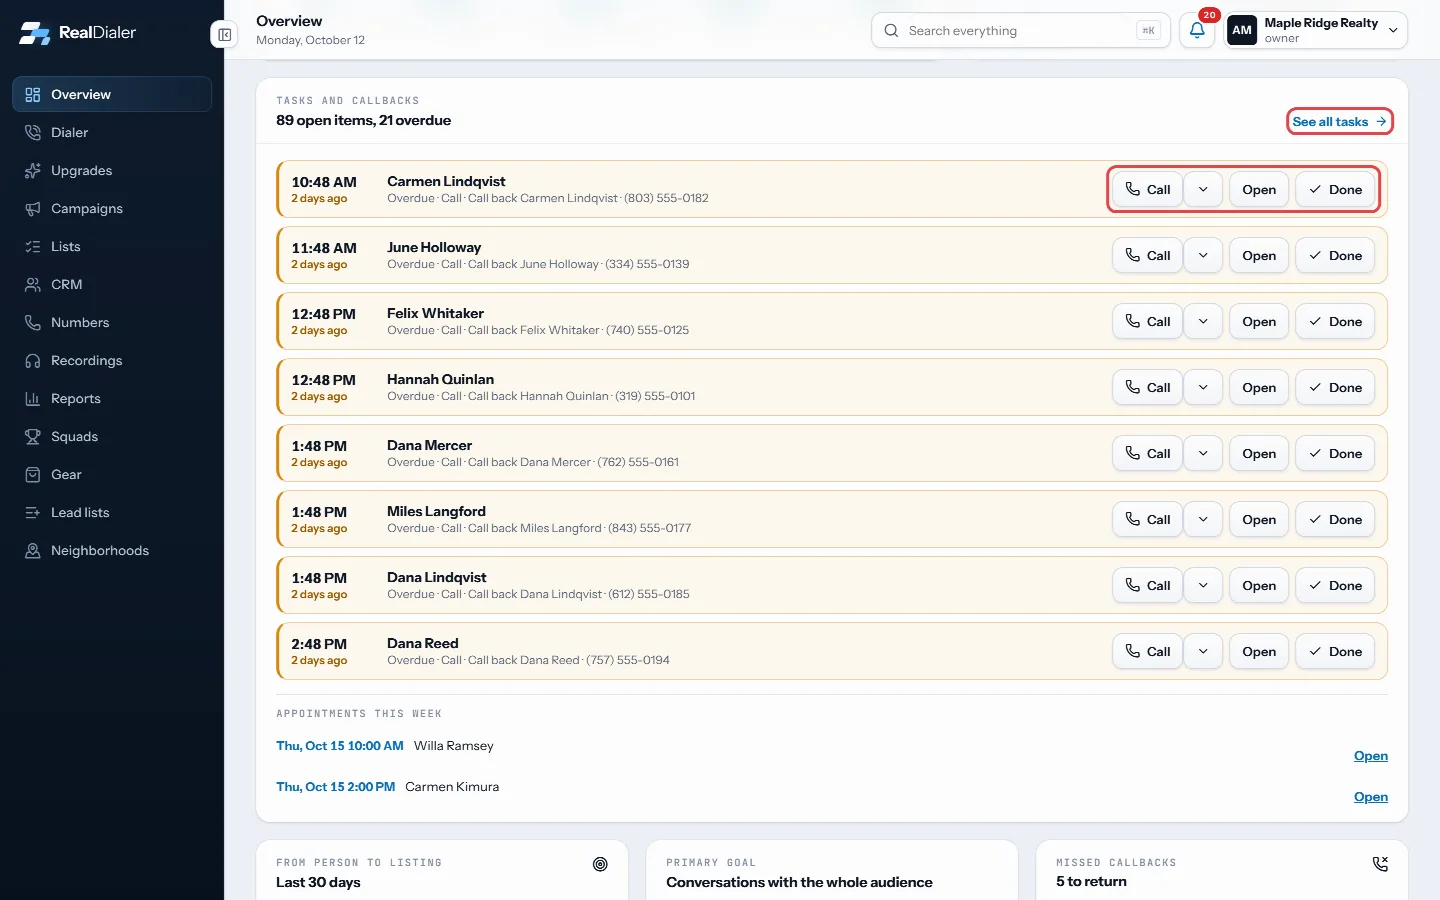Click the '89 open items, 21 overdue' heading
Image resolution: width=1440 pixels, height=900 pixels.
pyautogui.click(x=363, y=121)
